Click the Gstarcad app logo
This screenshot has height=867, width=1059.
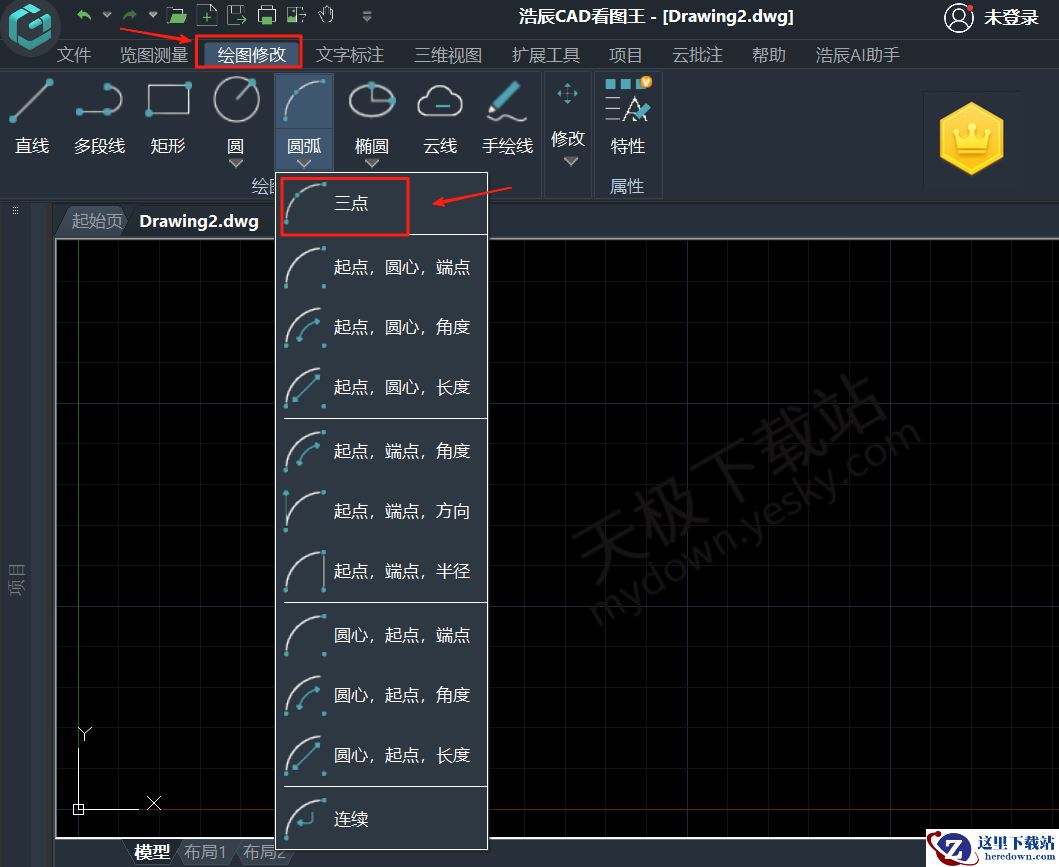[x=31, y=27]
